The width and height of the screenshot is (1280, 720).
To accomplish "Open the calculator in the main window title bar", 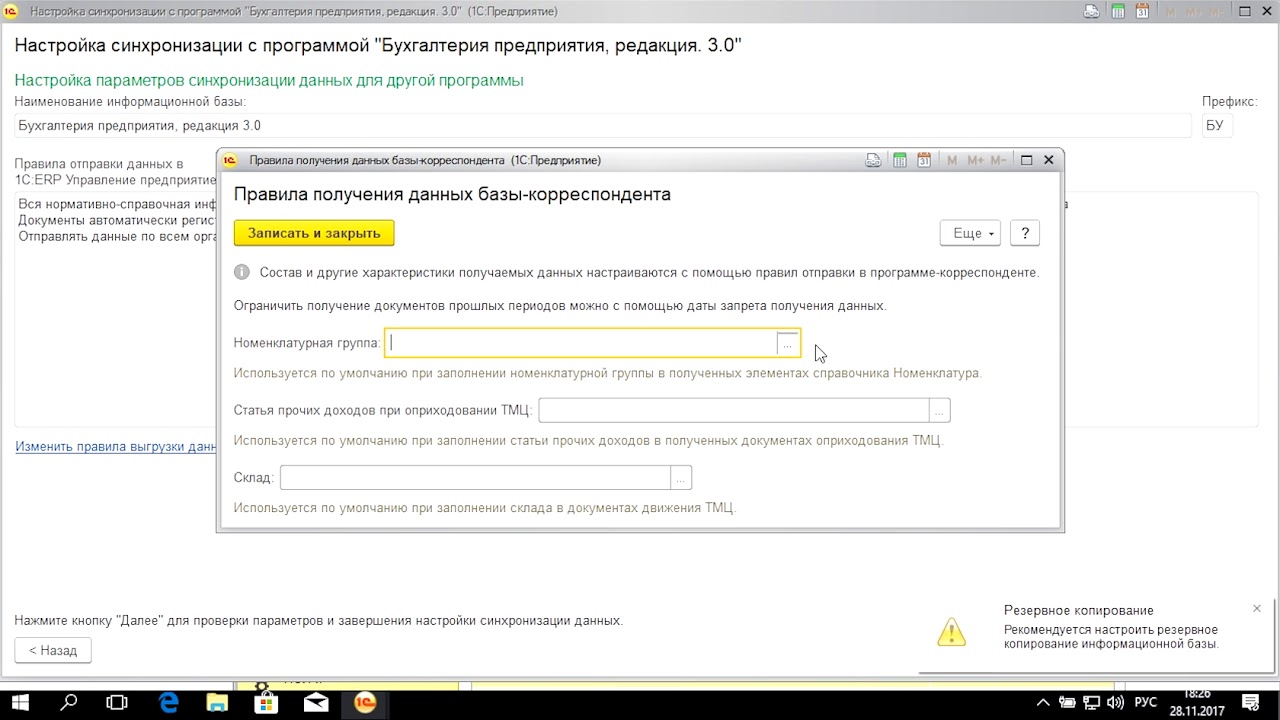I will pyautogui.click(x=1118, y=12).
